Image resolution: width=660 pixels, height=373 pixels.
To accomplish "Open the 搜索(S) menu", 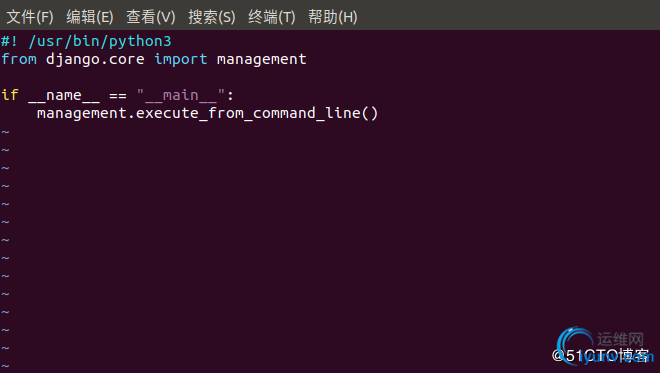I will (x=212, y=17).
